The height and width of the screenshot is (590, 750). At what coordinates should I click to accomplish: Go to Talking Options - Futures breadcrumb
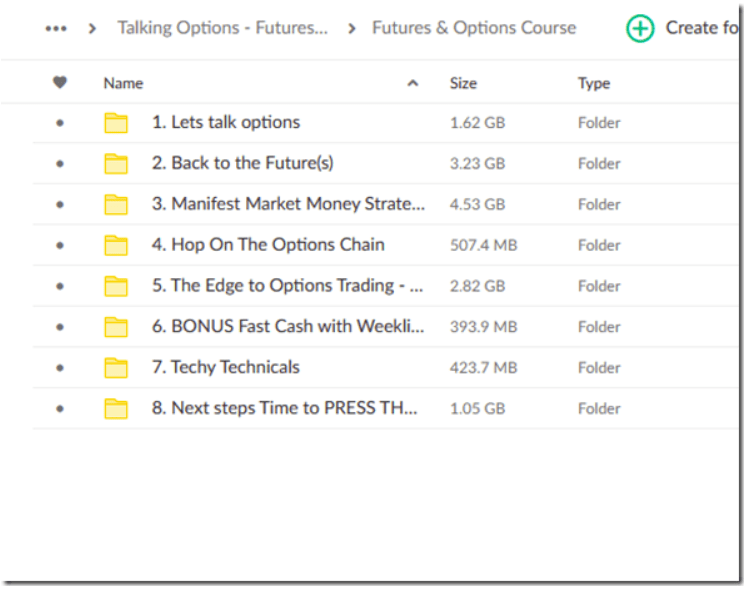pyautogui.click(x=222, y=28)
